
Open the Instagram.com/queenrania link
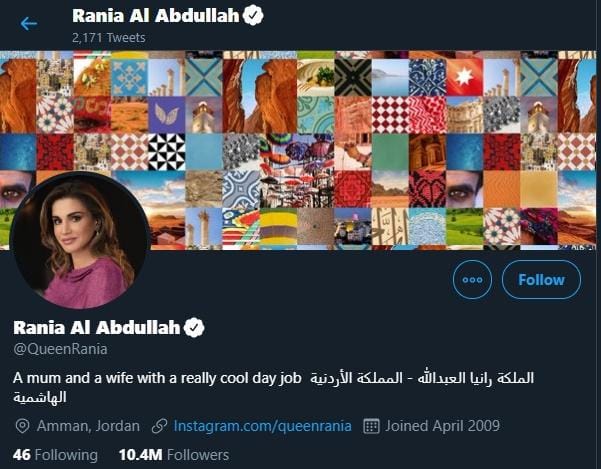263,426
